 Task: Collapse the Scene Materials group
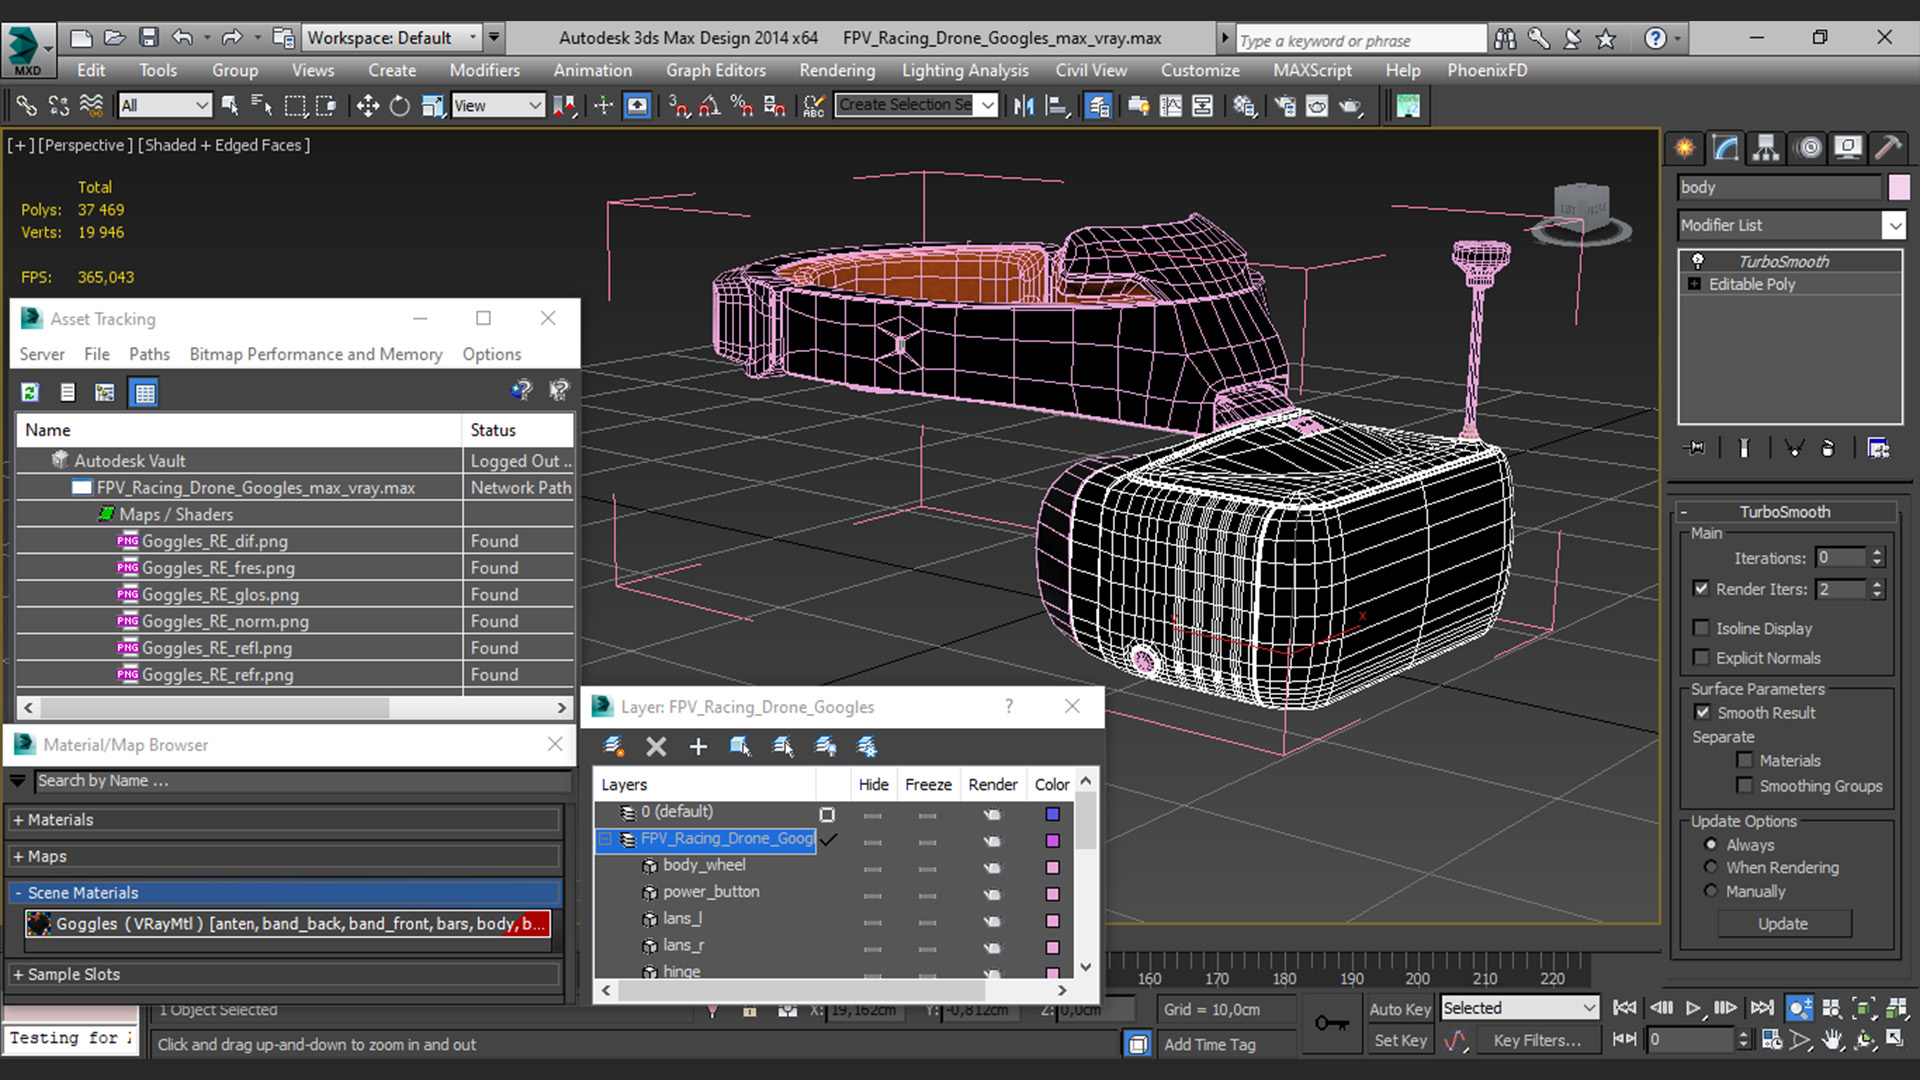[283, 893]
